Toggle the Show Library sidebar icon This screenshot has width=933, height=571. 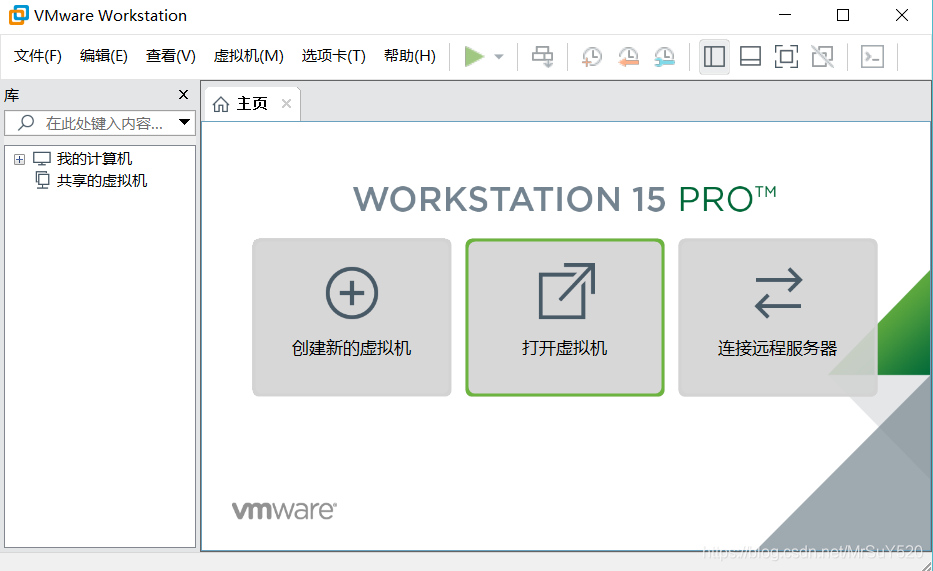click(714, 57)
